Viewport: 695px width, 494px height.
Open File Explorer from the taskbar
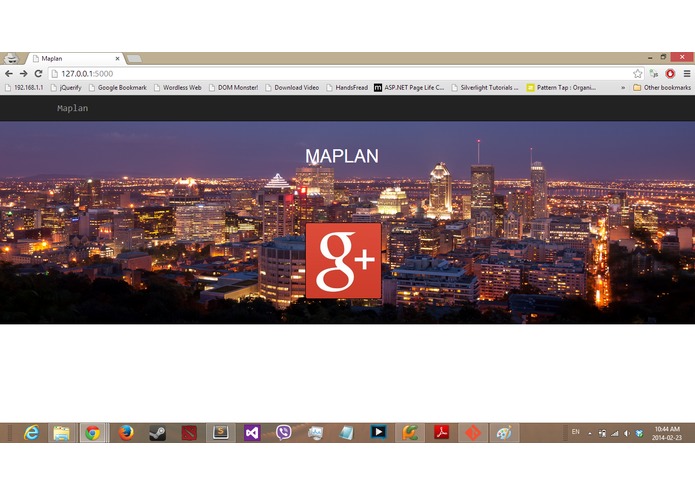click(62, 432)
